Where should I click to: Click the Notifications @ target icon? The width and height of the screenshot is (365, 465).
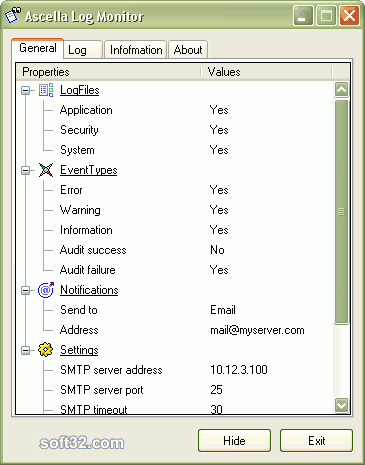point(46,290)
